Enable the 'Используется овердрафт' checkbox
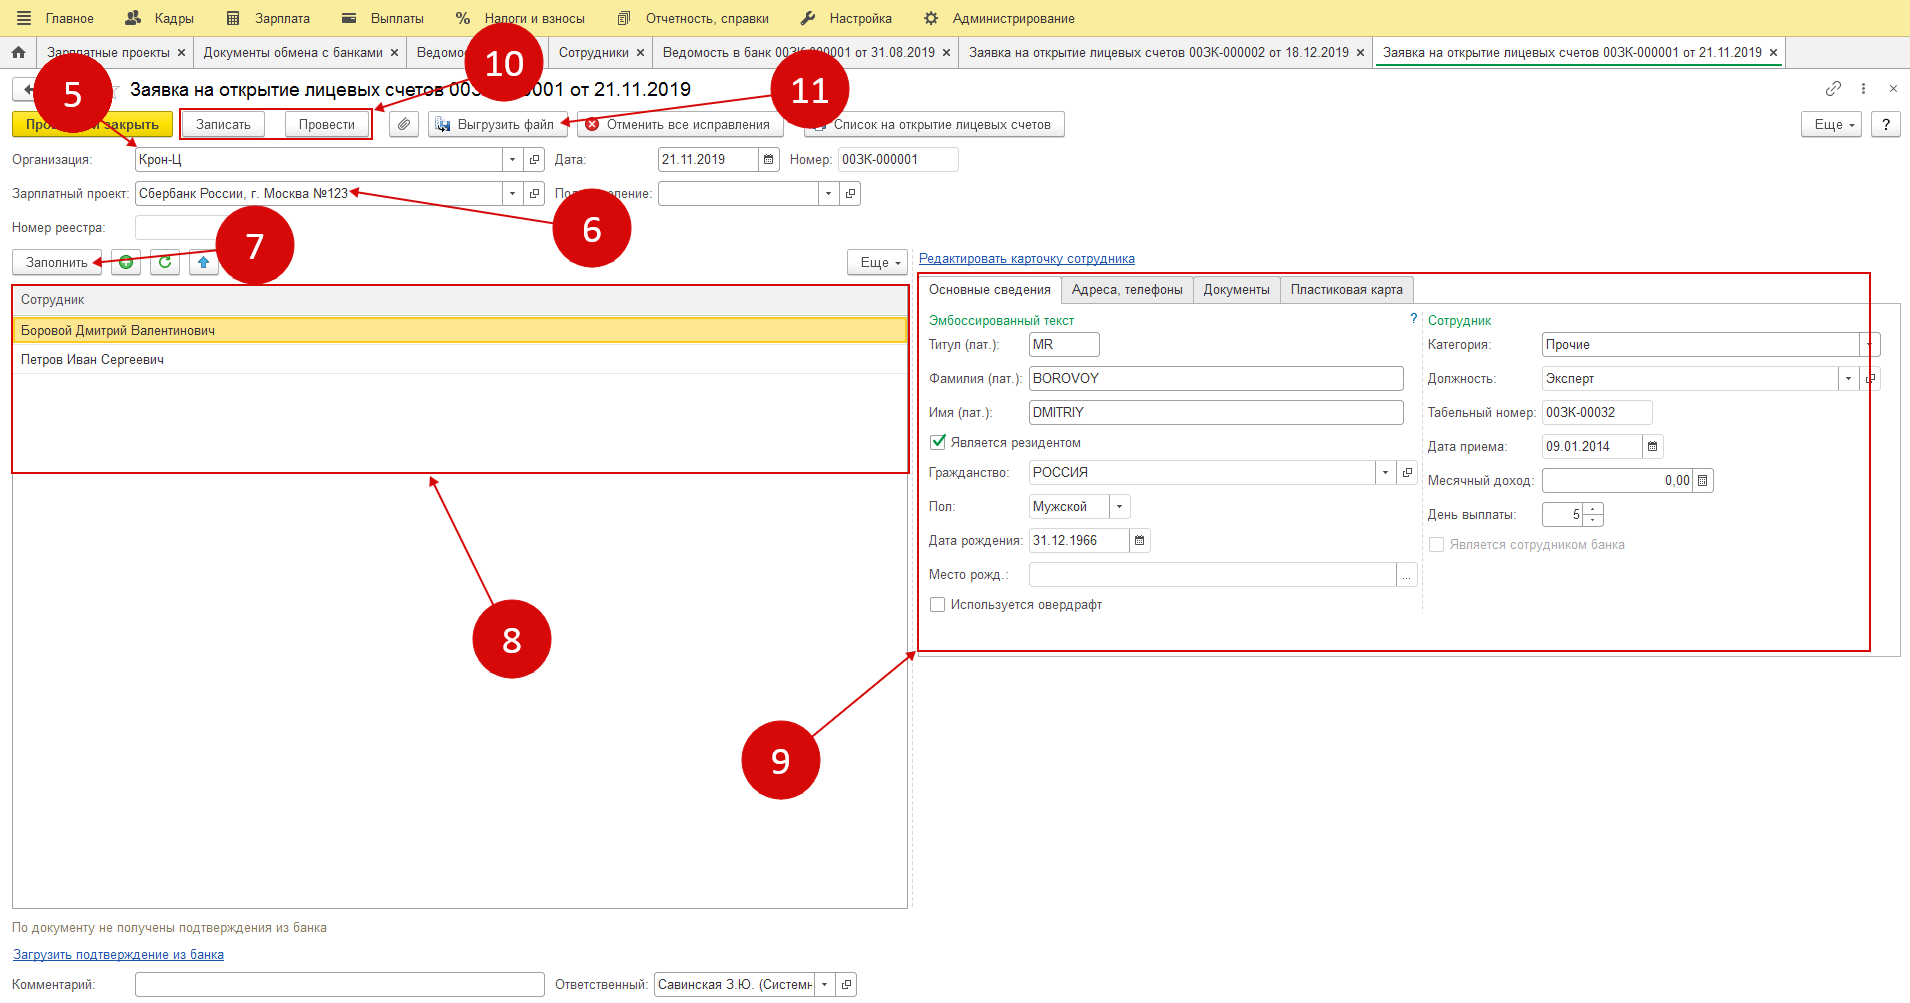The width and height of the screenshot is (1910, 1003). [938, 605]
